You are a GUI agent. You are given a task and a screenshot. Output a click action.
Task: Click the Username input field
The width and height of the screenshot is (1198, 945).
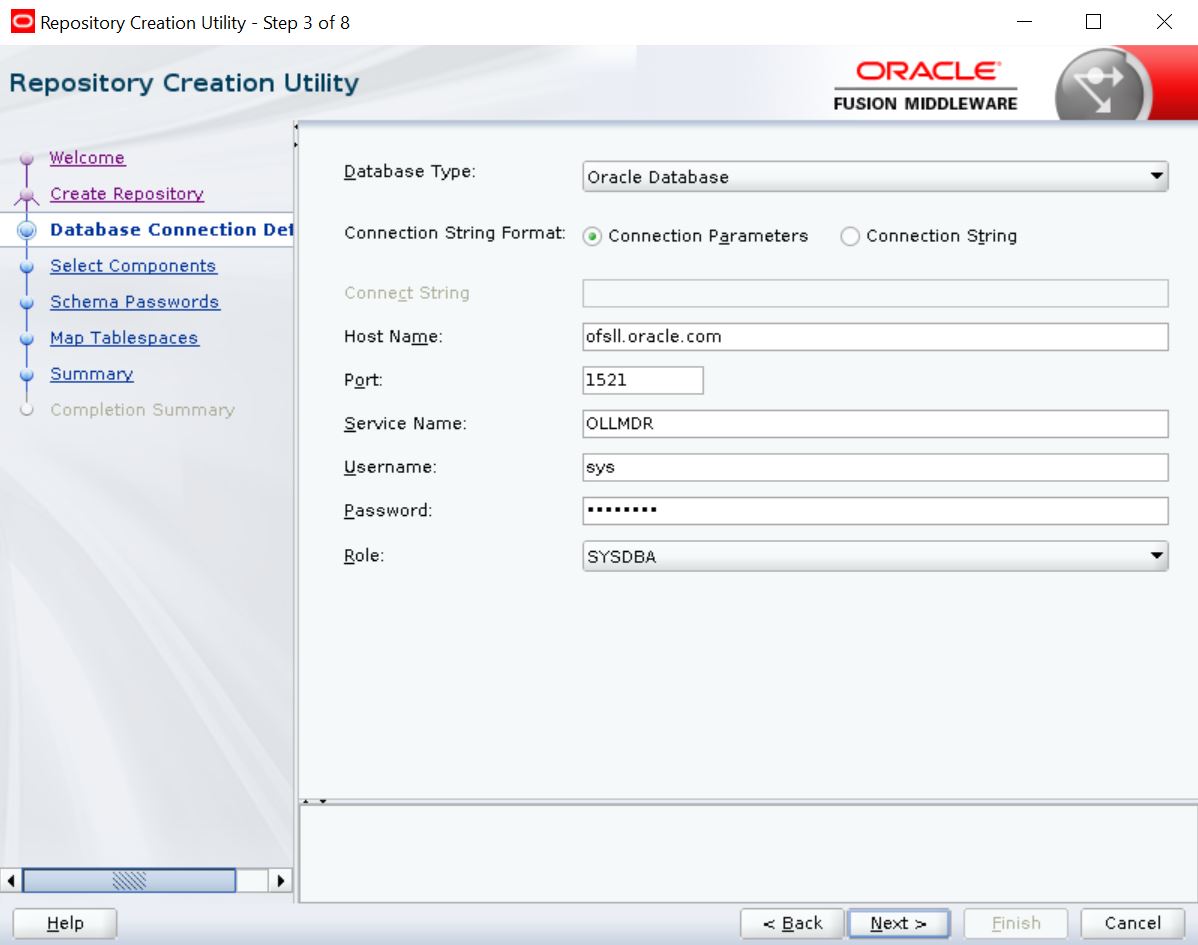pyautogui.click(x=875, y=467)
